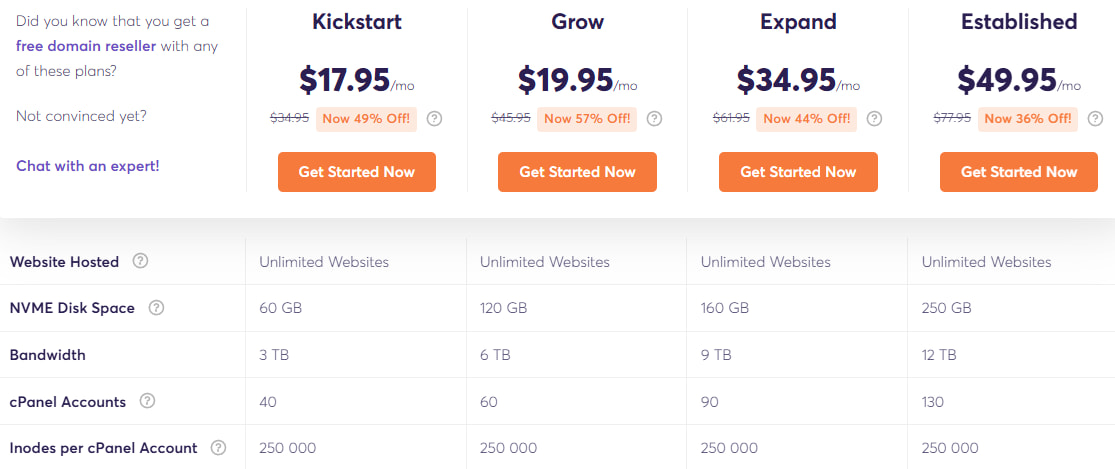Click the Now 44% Off badge

[806, 119]
